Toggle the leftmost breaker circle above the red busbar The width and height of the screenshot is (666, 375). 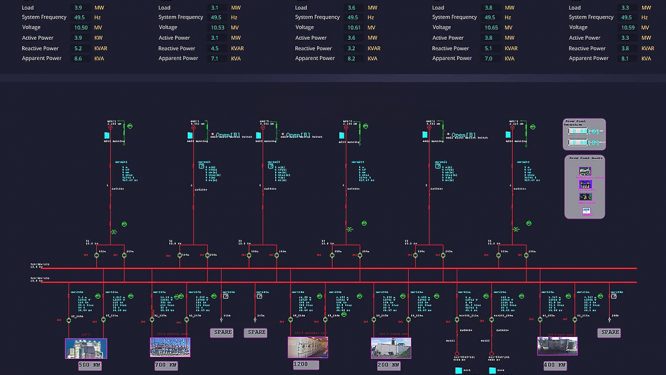point(96,255)
